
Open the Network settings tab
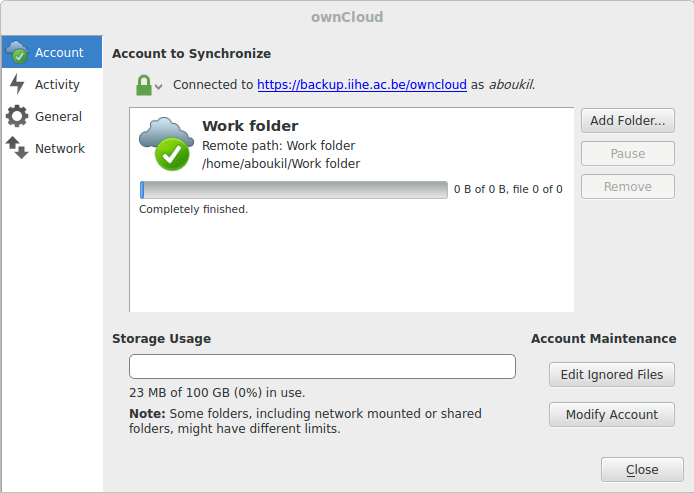(60, 148)
